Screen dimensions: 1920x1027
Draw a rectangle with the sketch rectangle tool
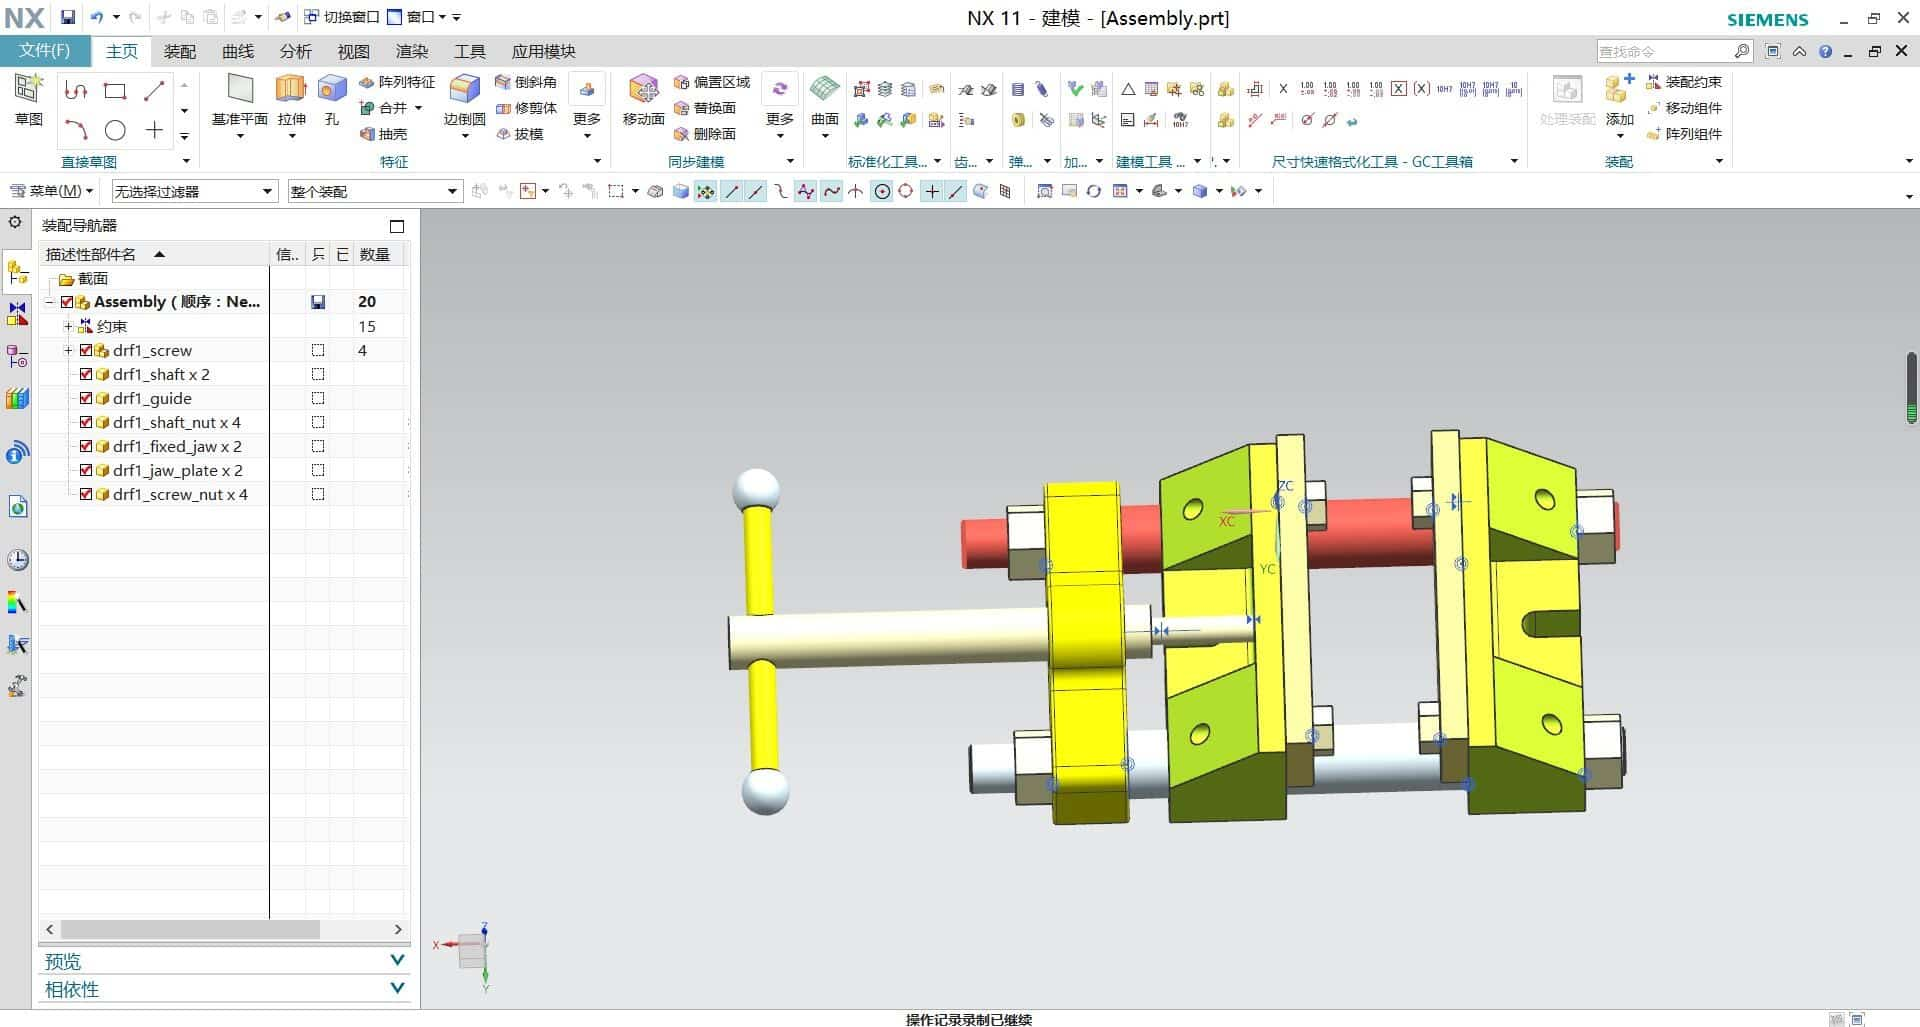pos(115,91)
